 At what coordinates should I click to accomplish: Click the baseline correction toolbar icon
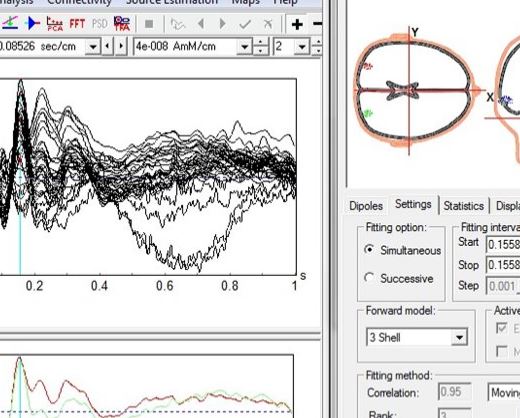[10, 24]
